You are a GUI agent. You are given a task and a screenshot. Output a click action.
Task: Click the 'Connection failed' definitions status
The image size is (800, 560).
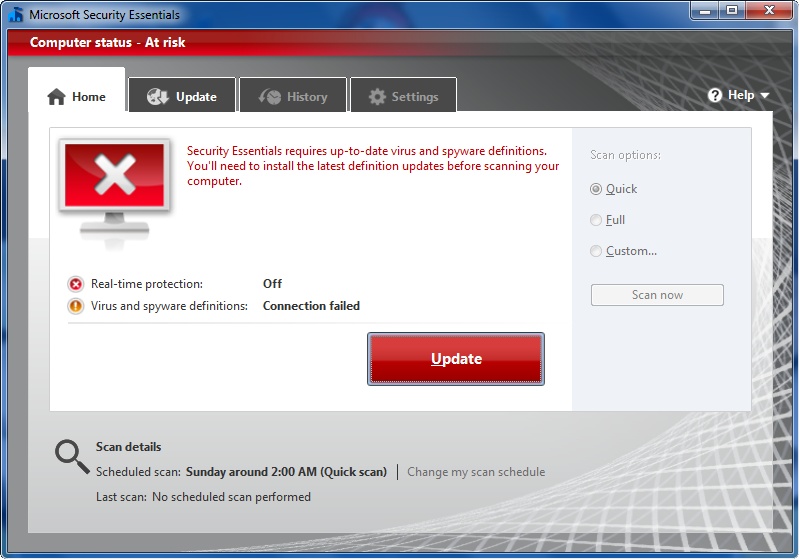tap(311, 306)
